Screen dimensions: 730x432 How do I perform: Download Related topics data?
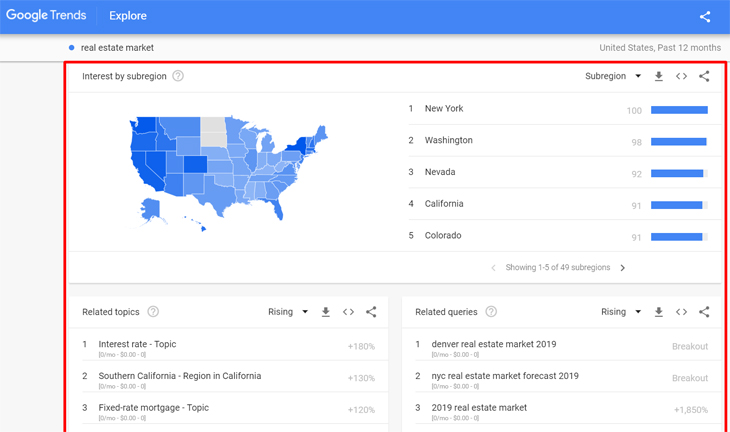point(326,312)
